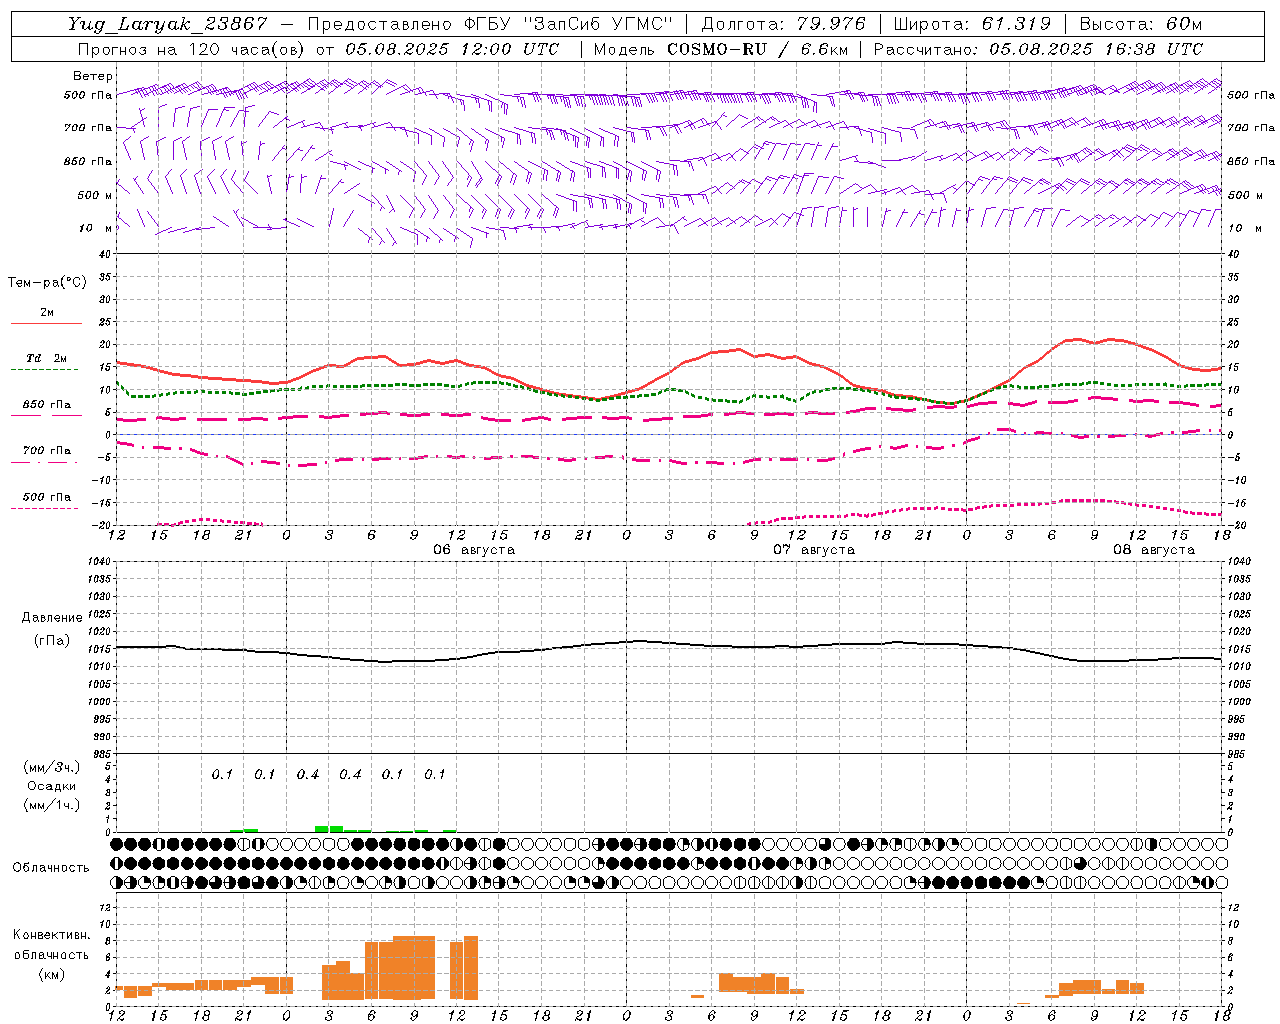Screen dimensions: 1280x1024
Task: Click the 07 августа date label
Action: tap(814, 550)
